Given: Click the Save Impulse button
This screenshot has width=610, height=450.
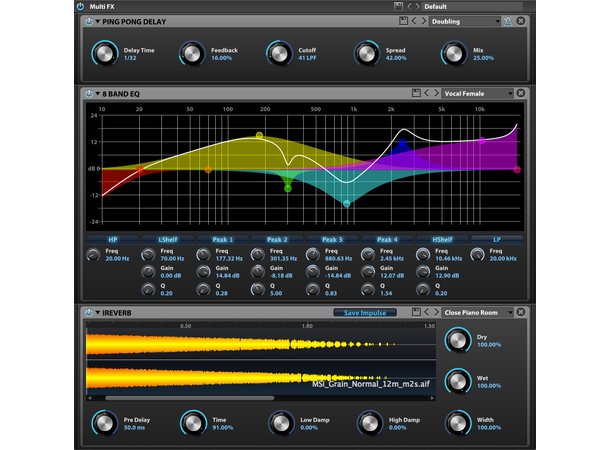Looking at the screenshot, I should coord(365,313).
